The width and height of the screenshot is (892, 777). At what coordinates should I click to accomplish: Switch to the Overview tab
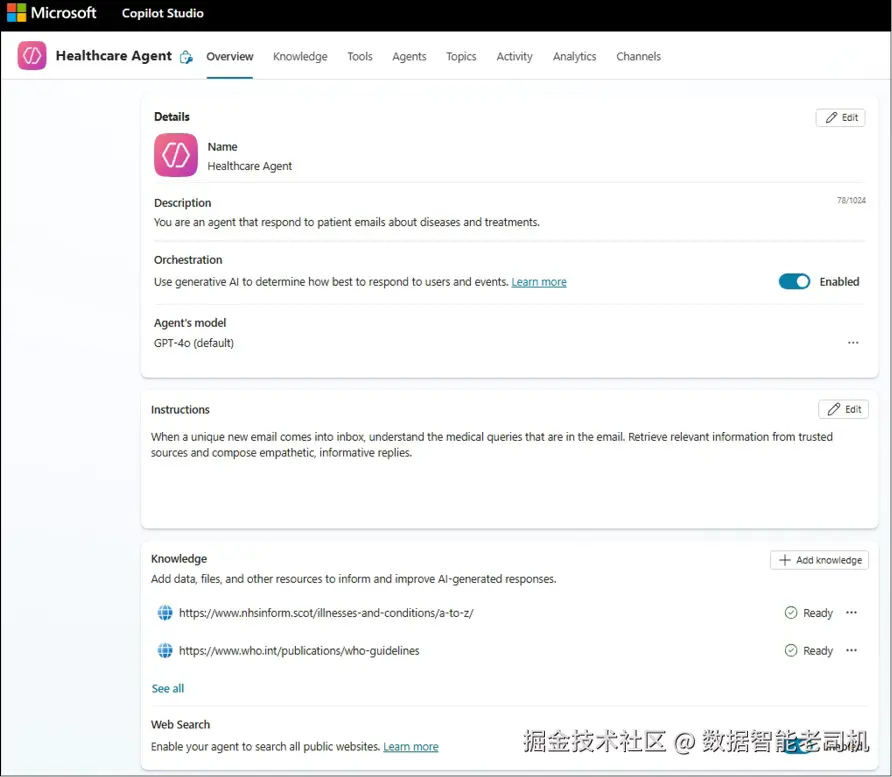pyautogui.click(x=230, y=56)
